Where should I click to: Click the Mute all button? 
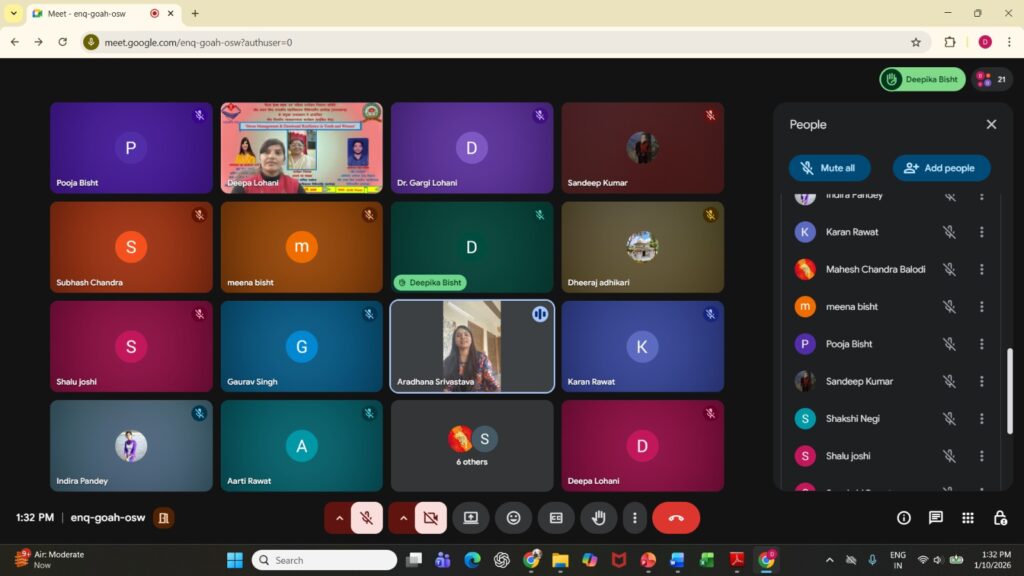tap(829, 168)
